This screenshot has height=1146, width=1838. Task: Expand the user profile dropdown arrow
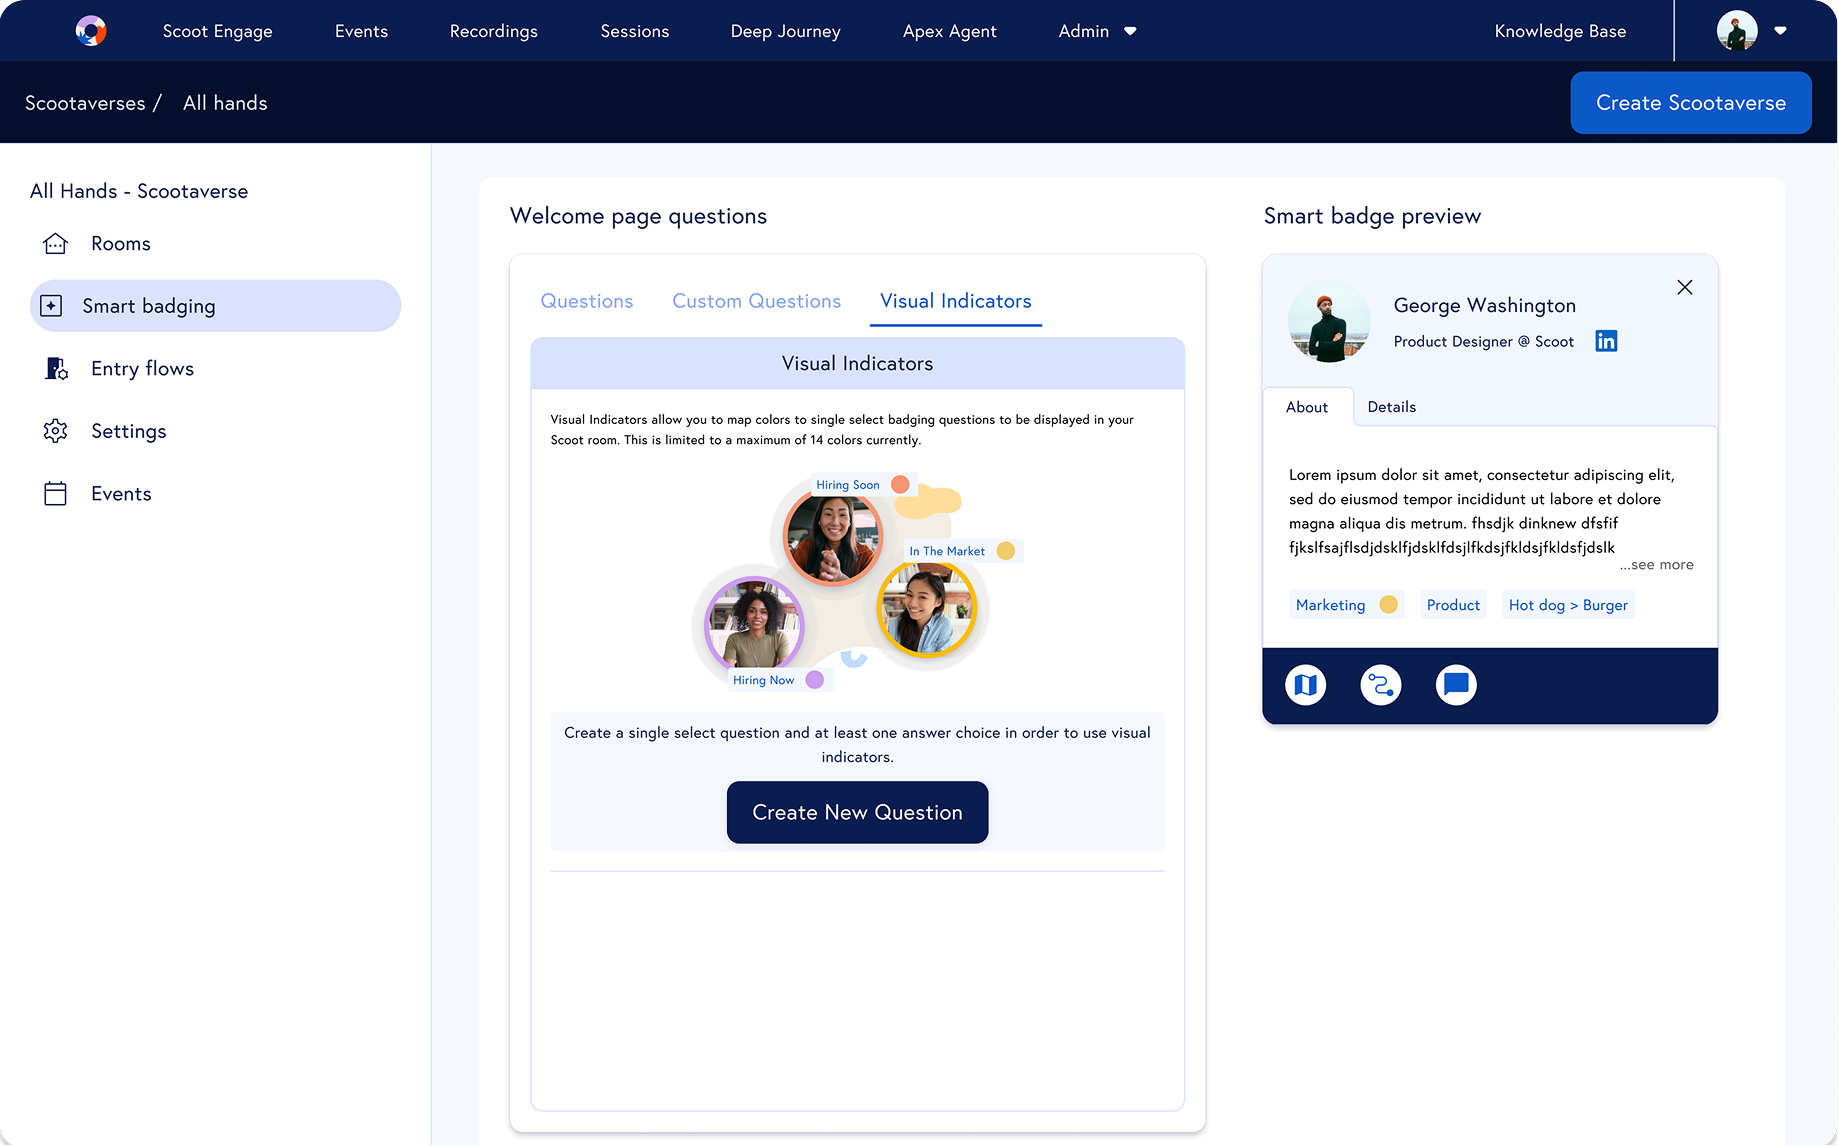pos(1780,31)
